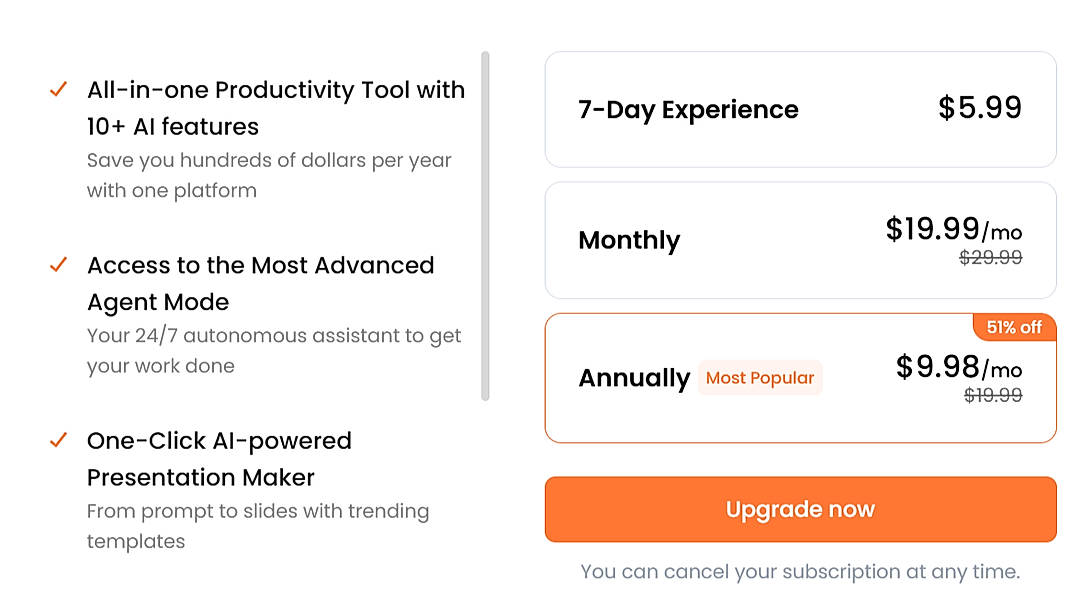The width and height of the screenshot is (1070, 591).
Task: Click the checkmark next to Agent Mode feature
Action: (57, 265)
